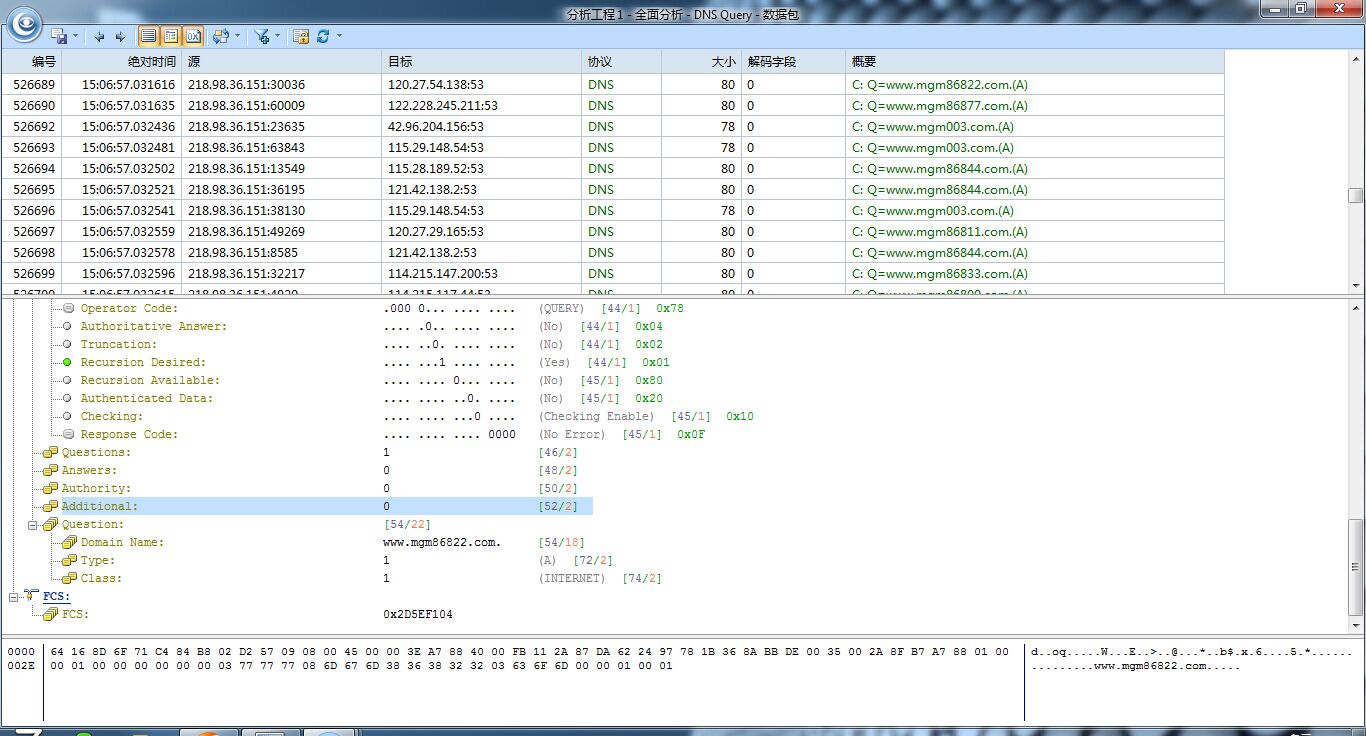Sort packets by the 绝对时间 column header
This screenshot has width=1366, height=736.
tap(150, 62)
